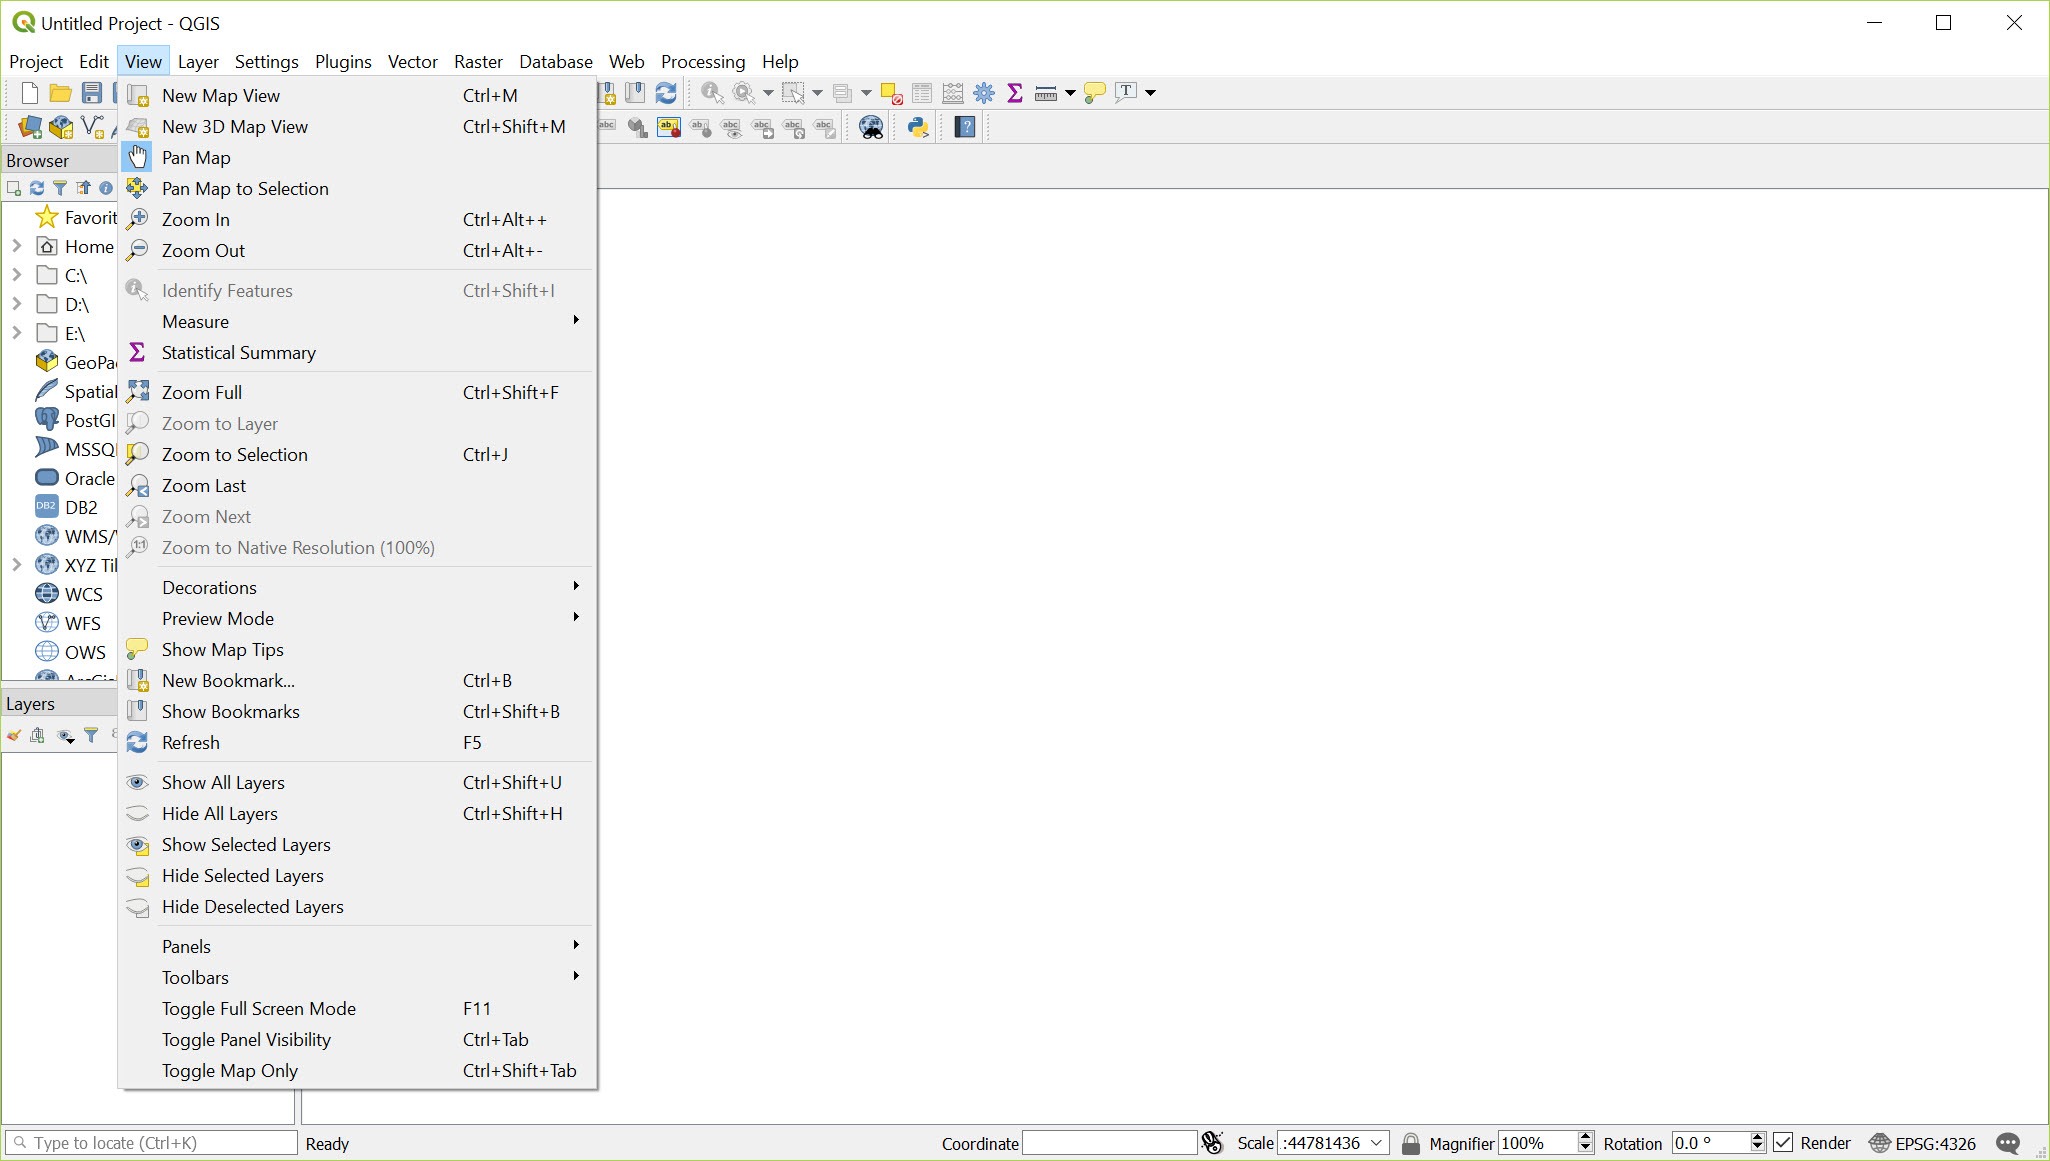The width and height of the screenshot is (2050, 1161).
Task: Open the Scale dropdown in status bar
Action: (x=1376, y=1143)
